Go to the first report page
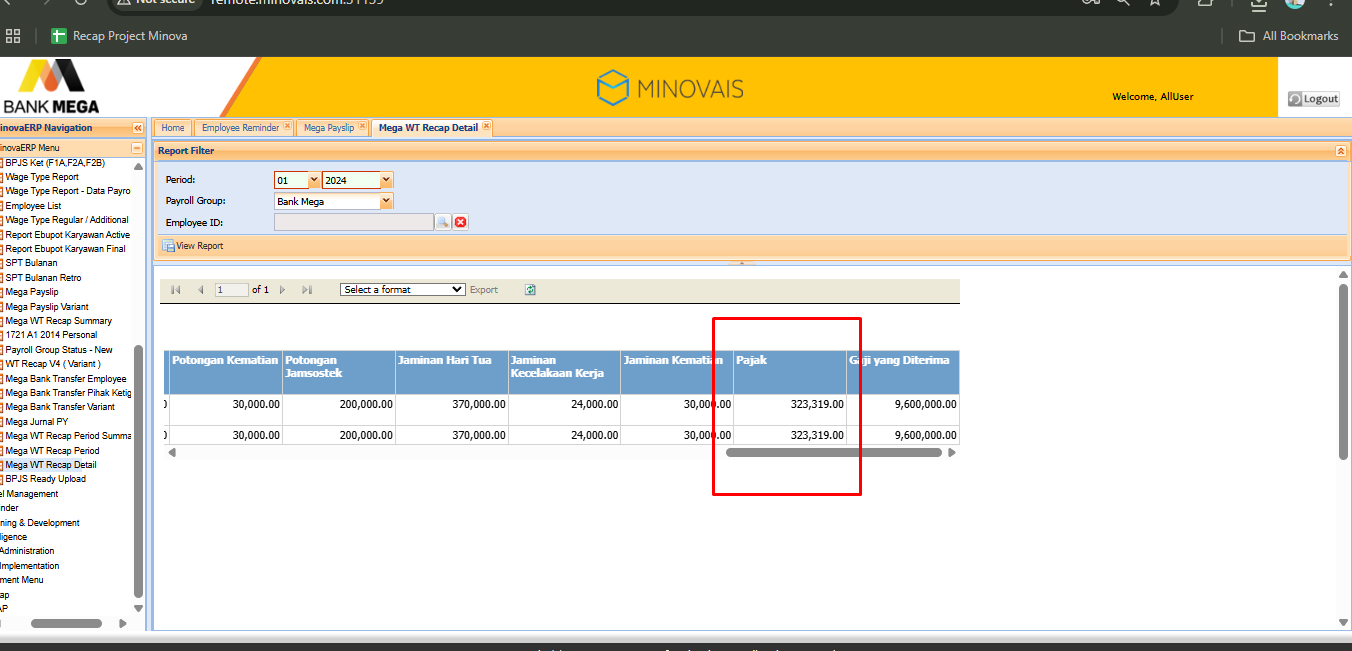 click(x=176, y=290)
